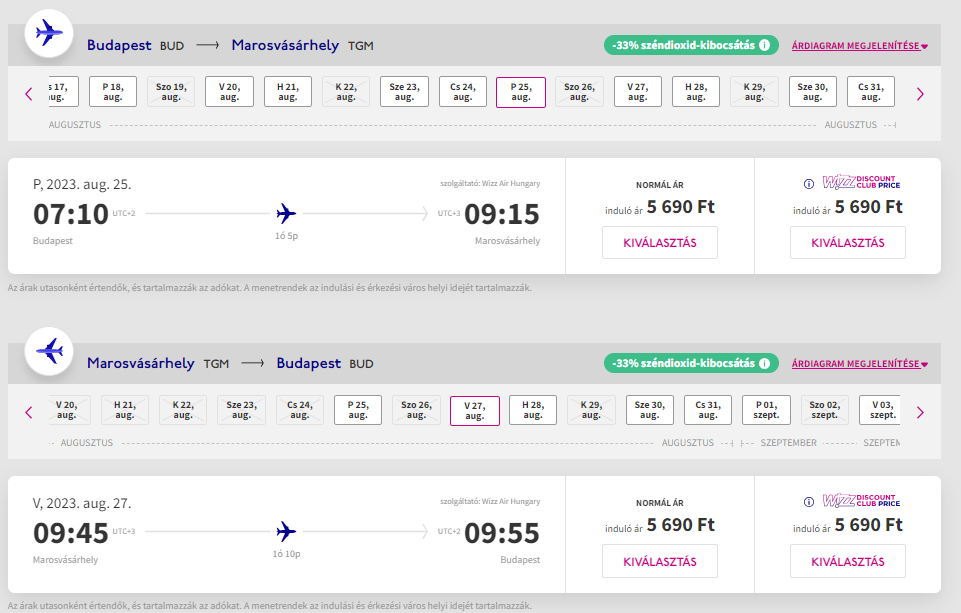Choose normal price for return flight KIVÁLASZTÁS
Viewport: 961px width, 613px height.
(x=659, y=561)
